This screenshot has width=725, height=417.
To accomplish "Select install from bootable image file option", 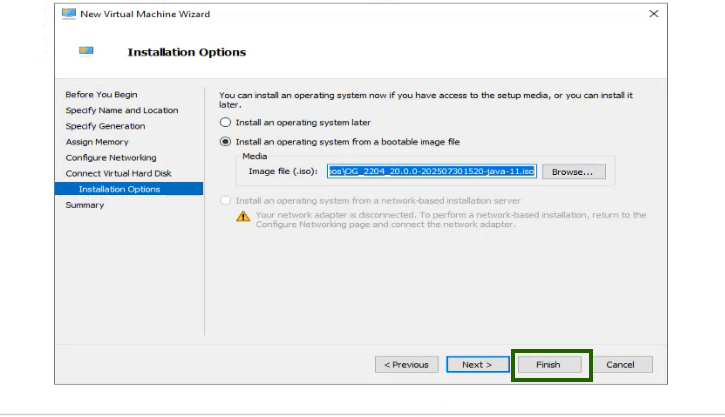I will pos(225,142).
